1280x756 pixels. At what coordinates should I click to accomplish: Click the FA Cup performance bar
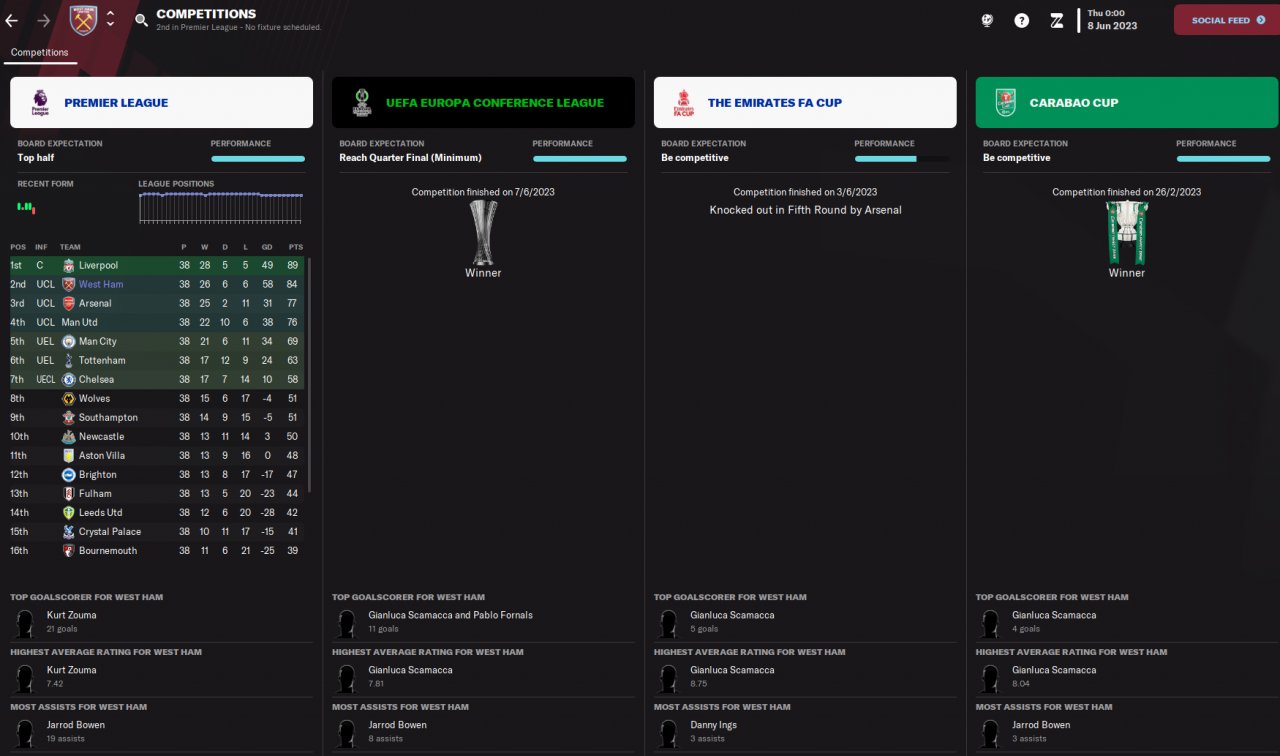click(x=902, y=158)
